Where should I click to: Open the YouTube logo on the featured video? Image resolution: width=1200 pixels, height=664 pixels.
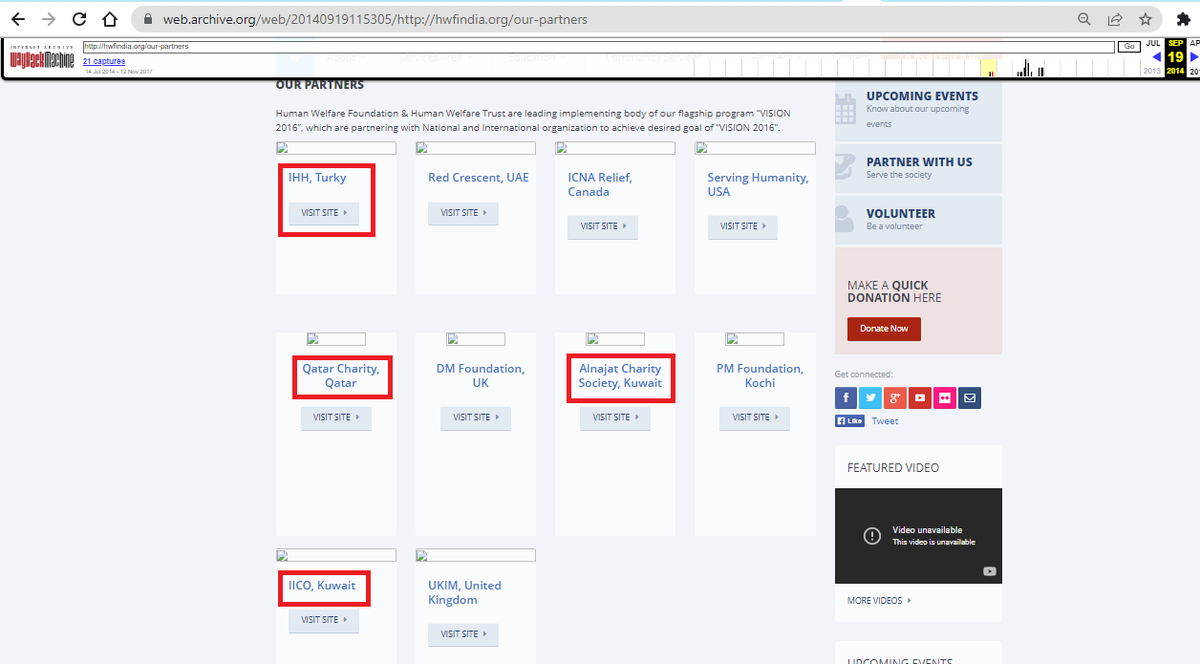click(x=989, y=571)
